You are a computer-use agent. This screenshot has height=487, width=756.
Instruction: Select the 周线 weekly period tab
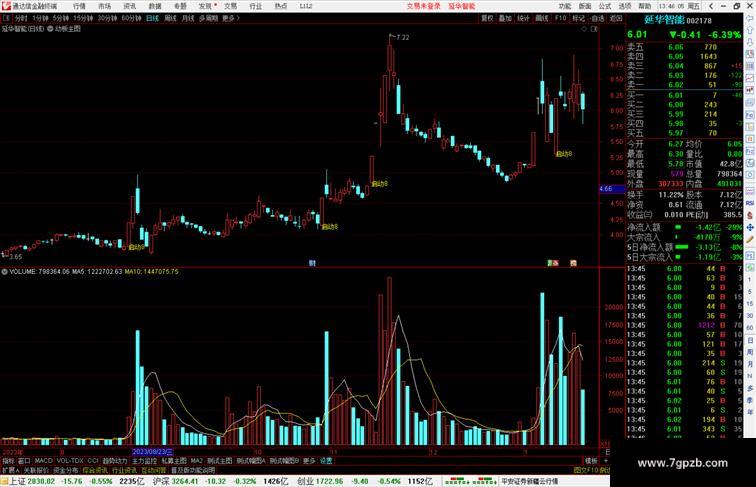tap(170, 18)
